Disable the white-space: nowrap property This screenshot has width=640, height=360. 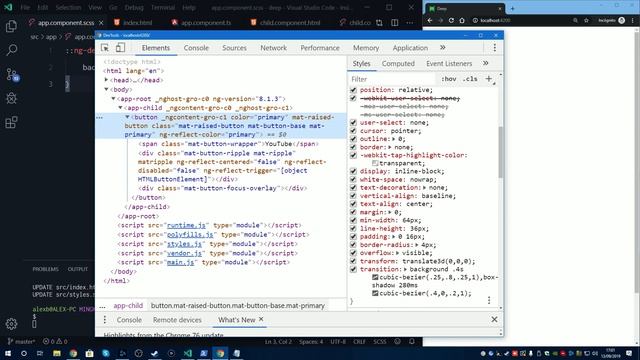pos(353,180)
